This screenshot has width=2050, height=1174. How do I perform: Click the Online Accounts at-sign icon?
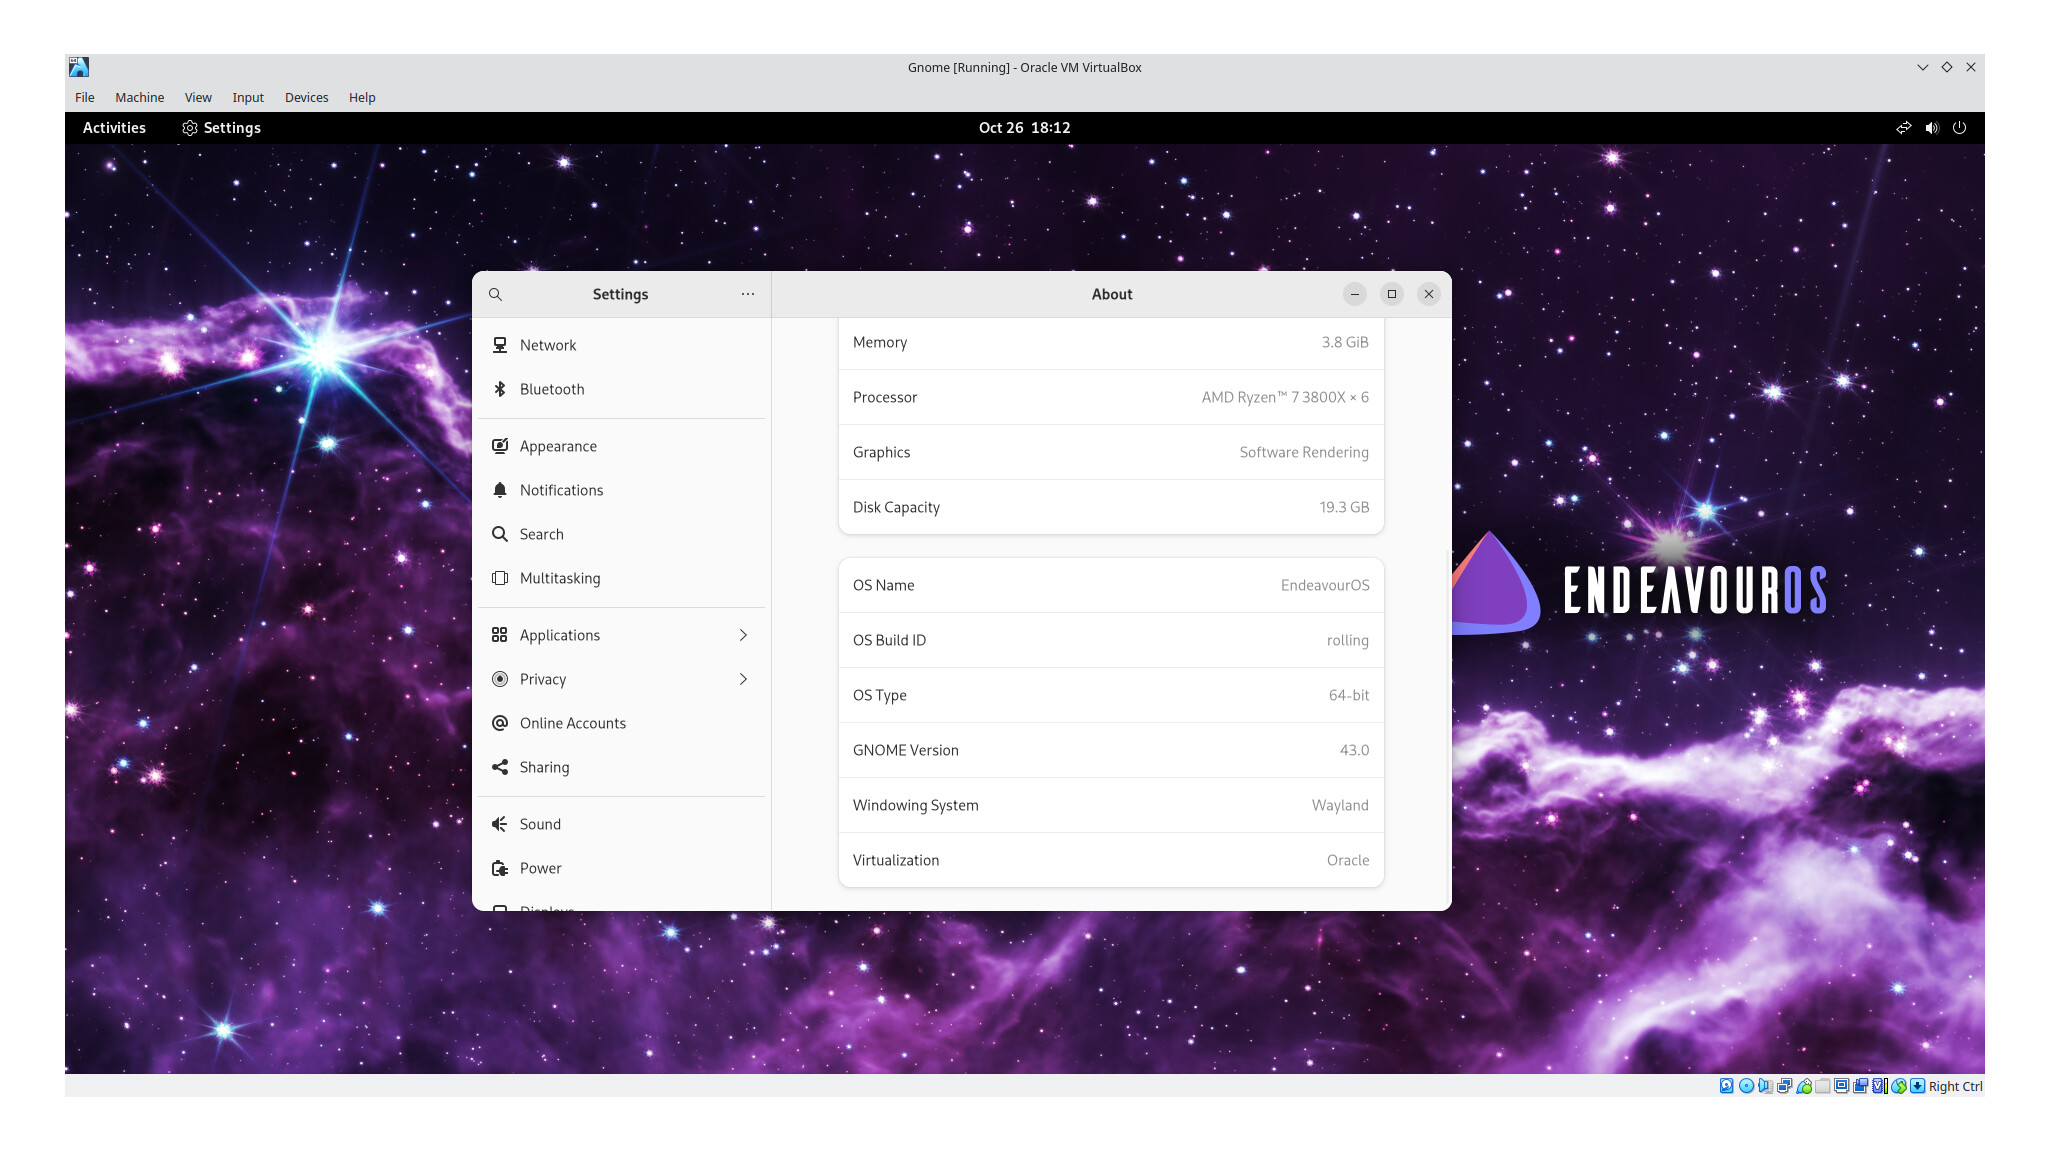pyautogui.click(x=500, y=723)
